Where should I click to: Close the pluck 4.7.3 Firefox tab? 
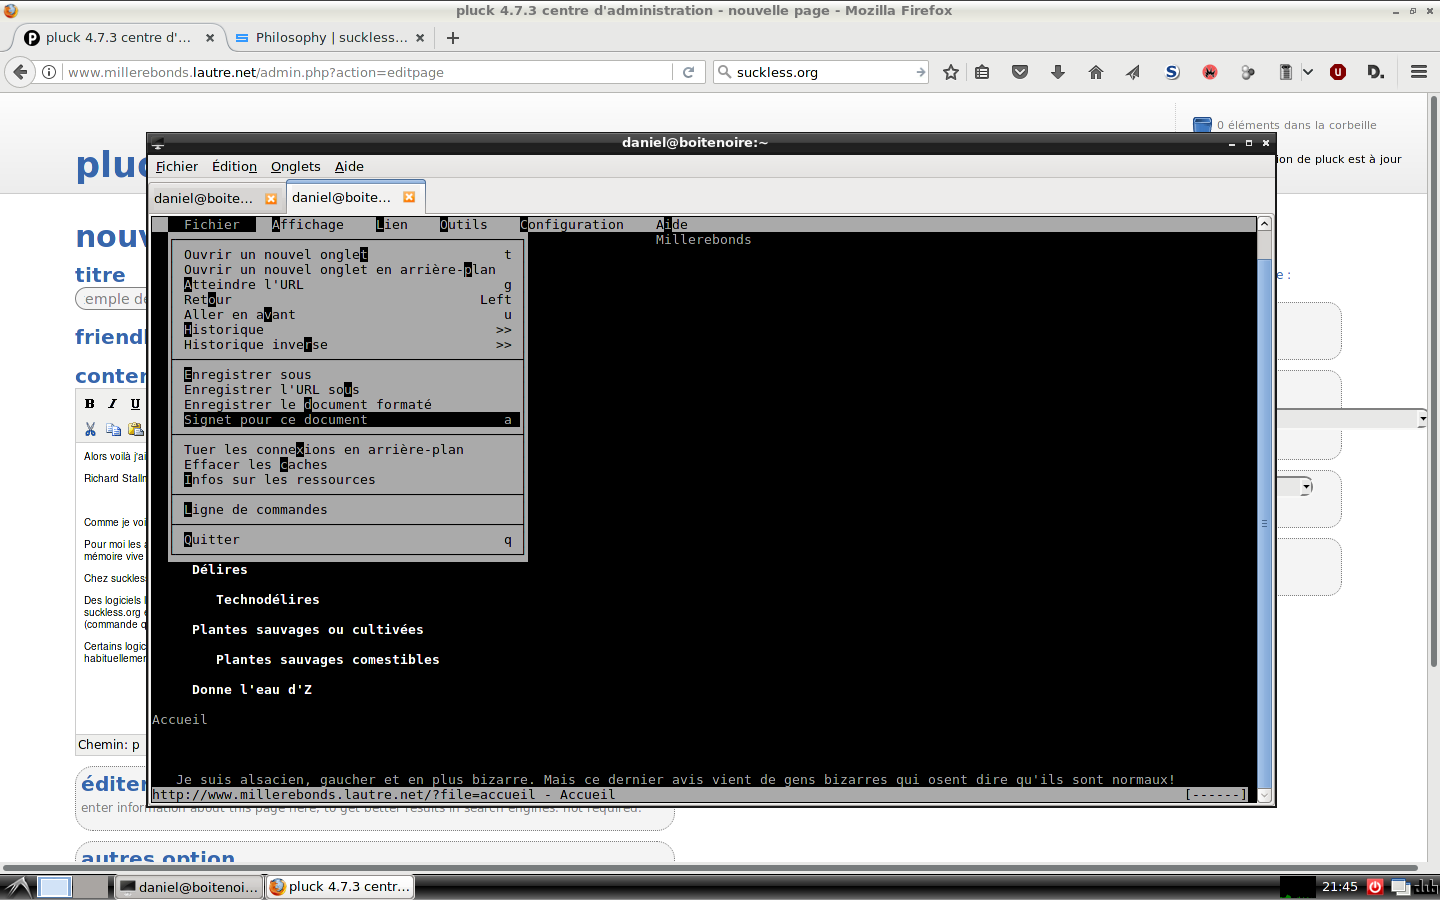click(210, 38)
